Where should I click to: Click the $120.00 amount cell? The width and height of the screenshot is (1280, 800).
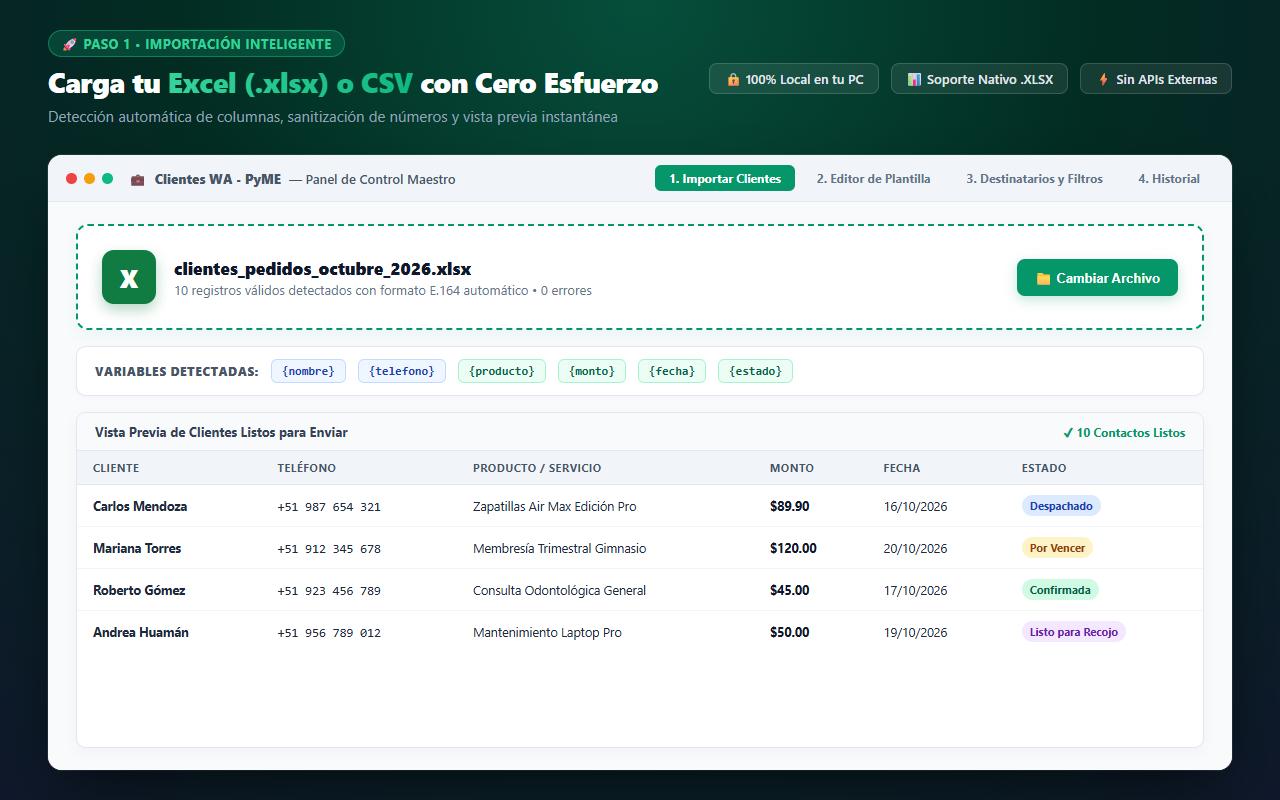click(793, 548)
